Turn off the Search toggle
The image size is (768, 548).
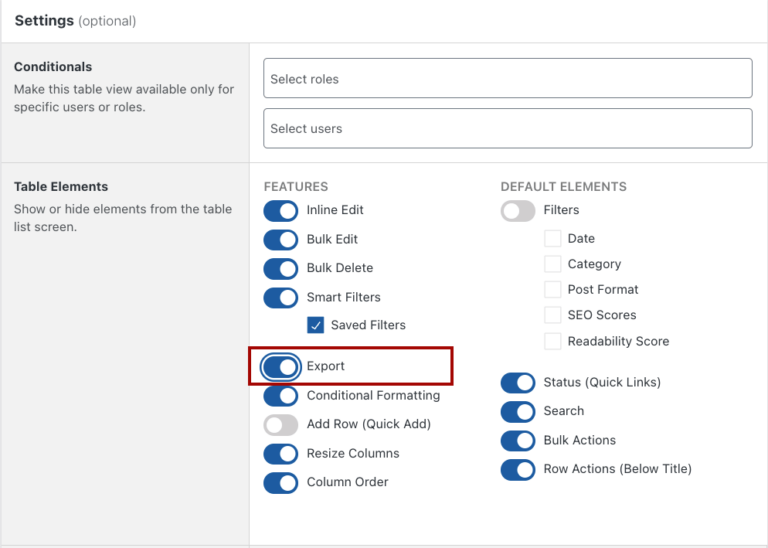tap(518, 412)
